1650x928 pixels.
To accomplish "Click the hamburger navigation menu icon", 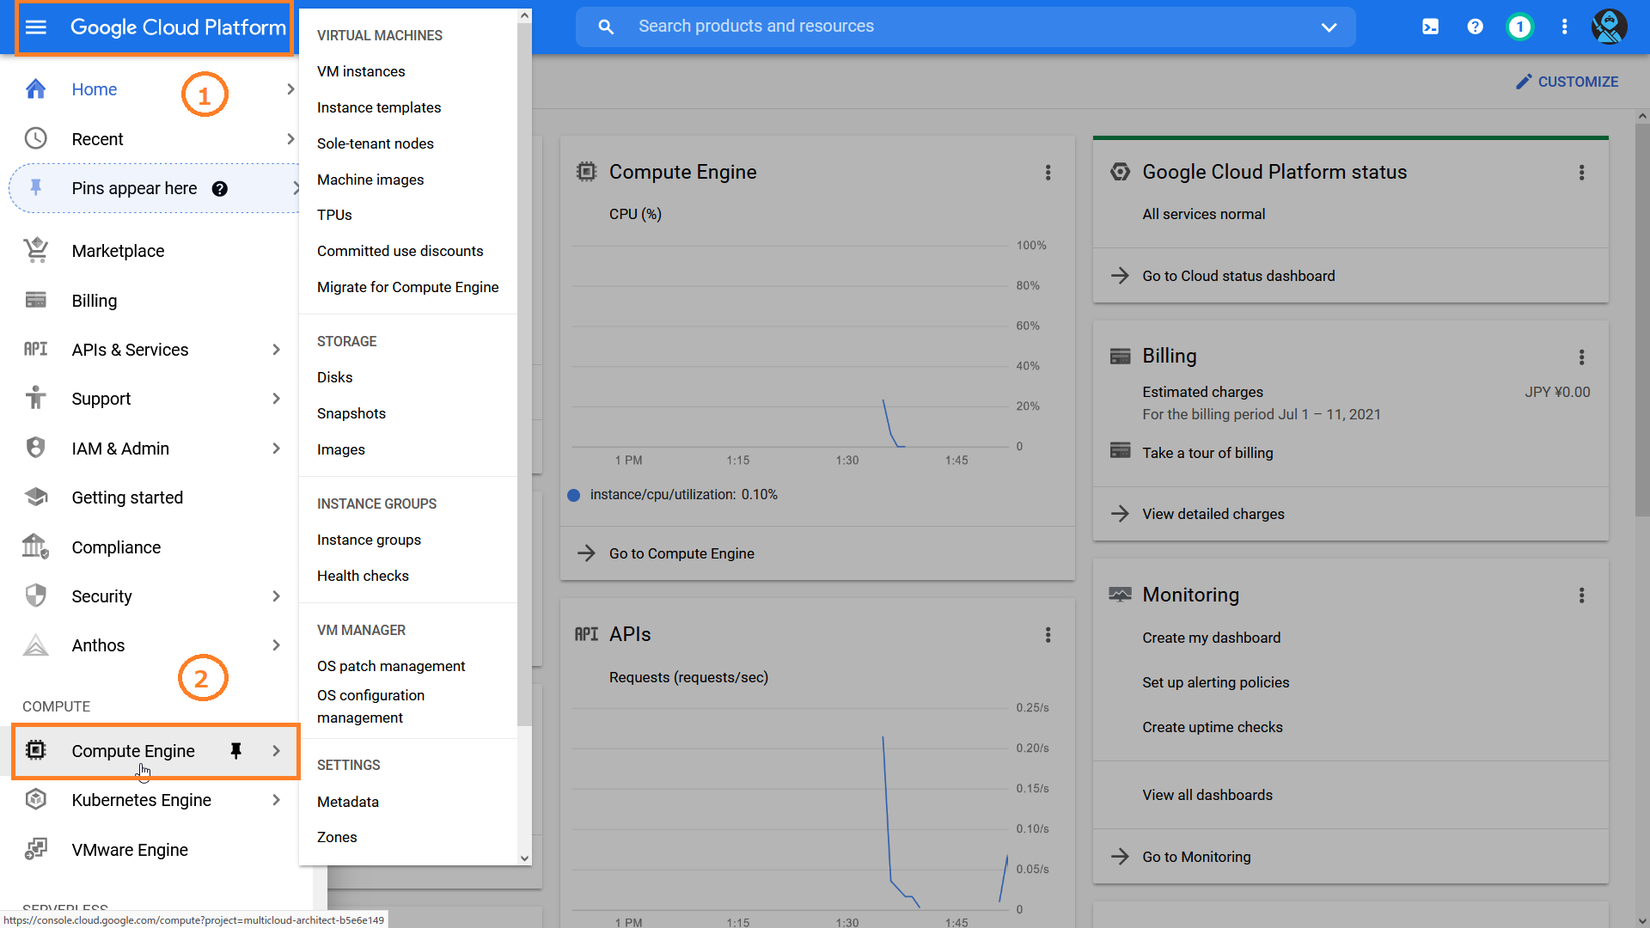I will (x=36, y=27).
